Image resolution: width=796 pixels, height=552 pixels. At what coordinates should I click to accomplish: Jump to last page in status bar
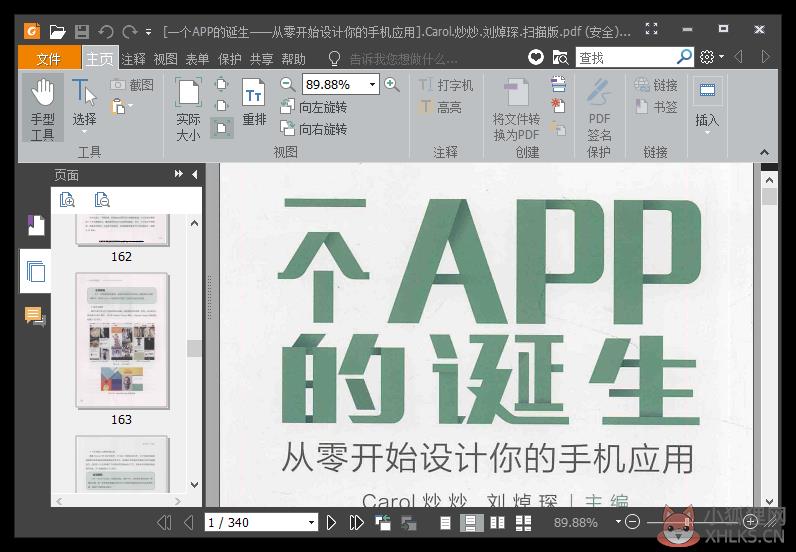point(356,523)
